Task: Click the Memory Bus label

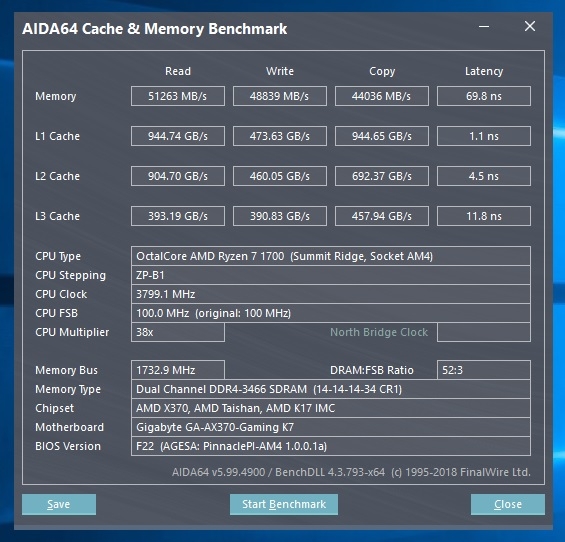Action: (66, 370)
